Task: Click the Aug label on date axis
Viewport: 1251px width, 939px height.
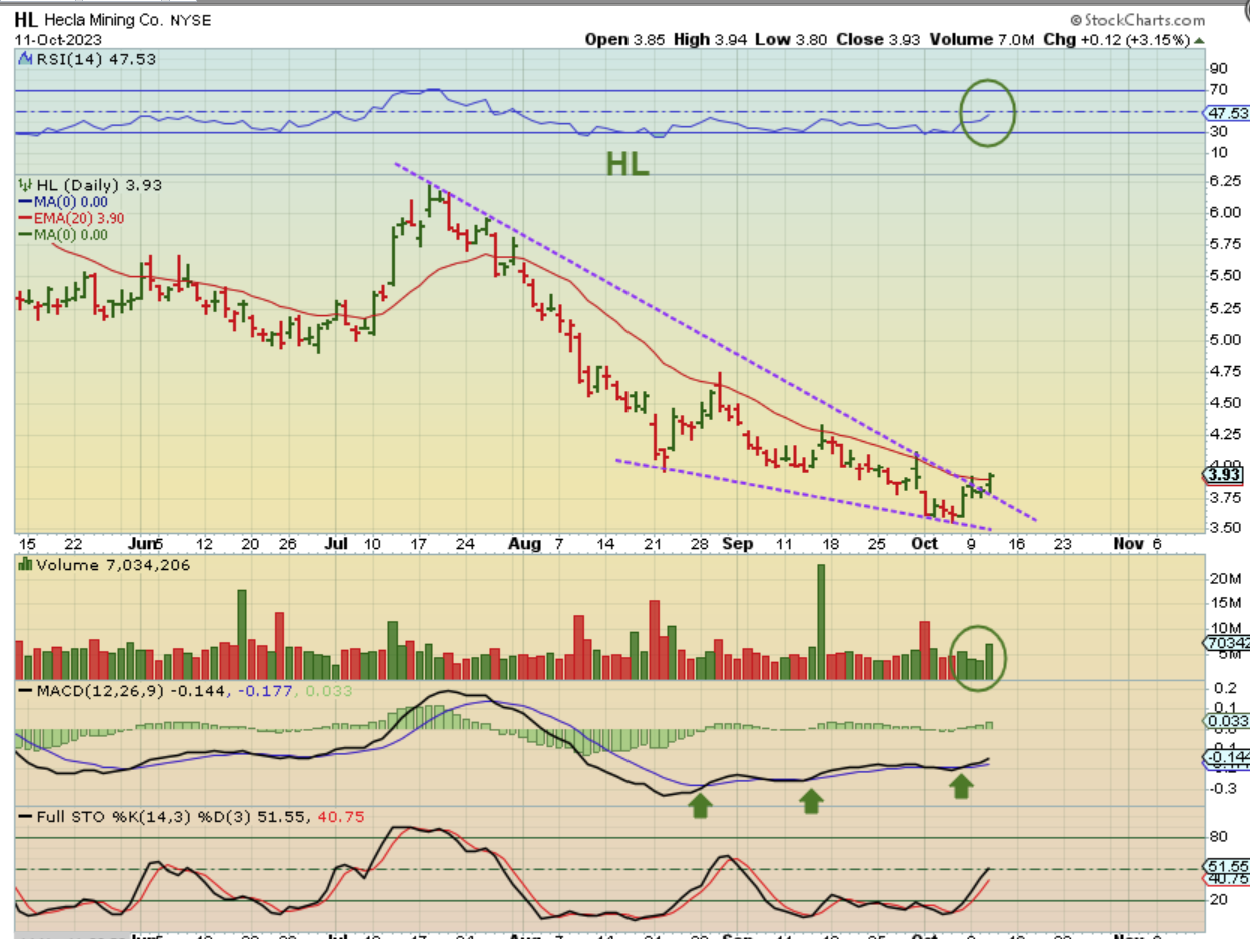Action: click(524, 543)
